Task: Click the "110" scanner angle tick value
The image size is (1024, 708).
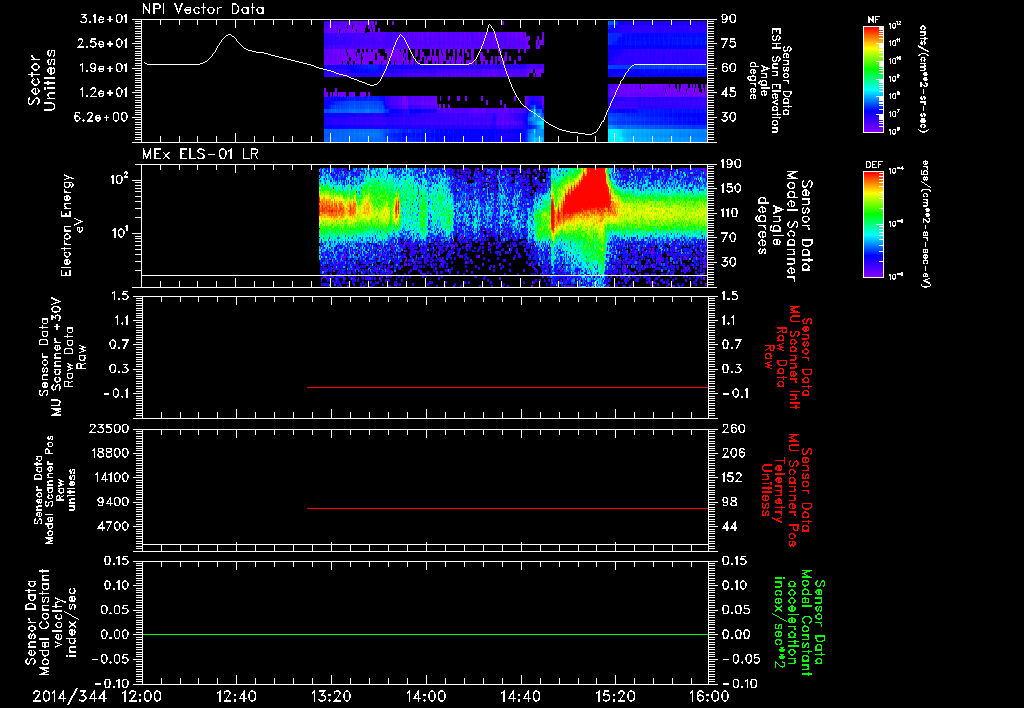Action: [731, 213]
